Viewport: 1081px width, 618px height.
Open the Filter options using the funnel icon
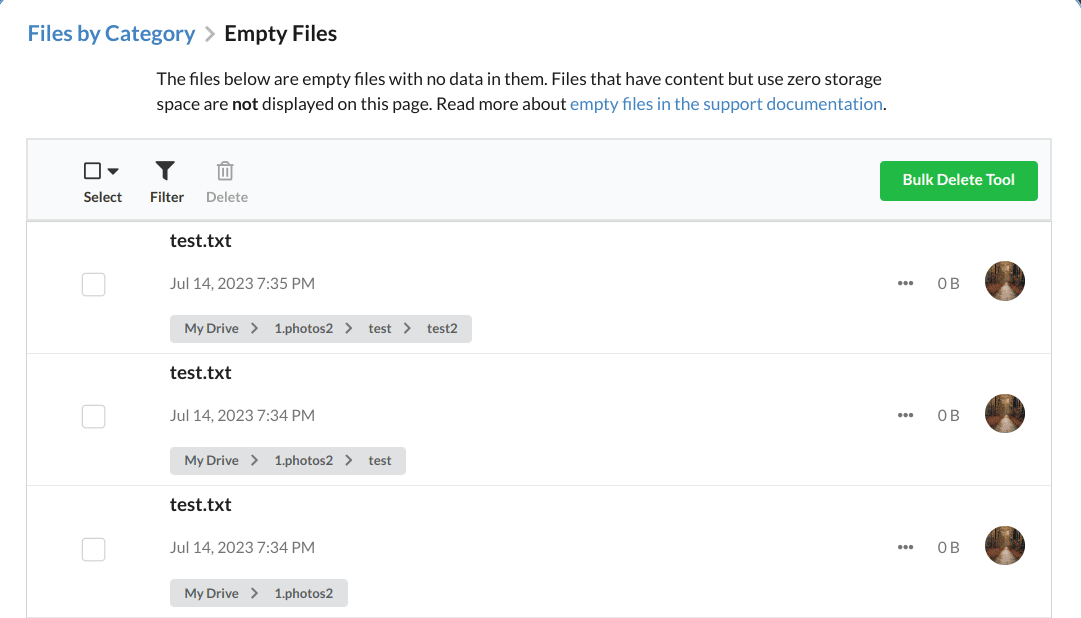[x=166, y=170]
